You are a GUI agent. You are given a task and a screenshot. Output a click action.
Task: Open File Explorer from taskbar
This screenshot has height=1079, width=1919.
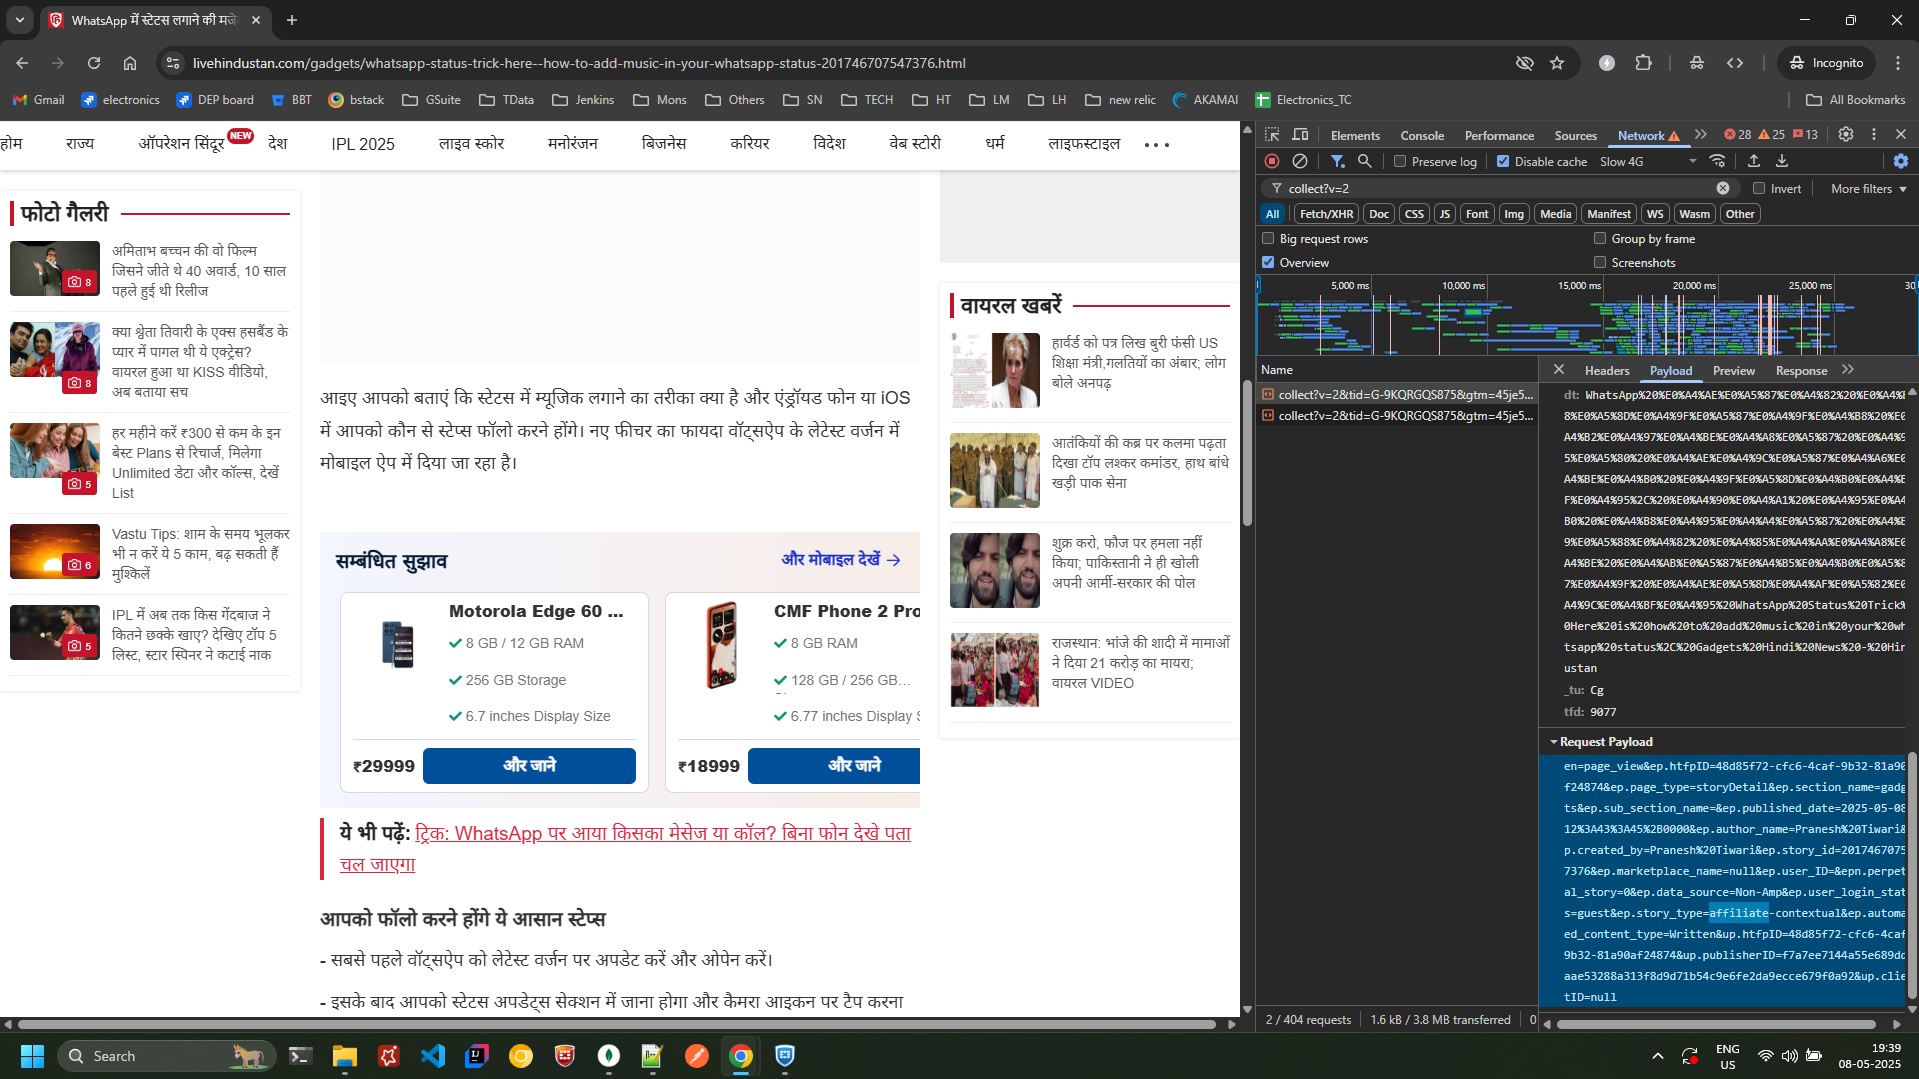(345, 1056)
